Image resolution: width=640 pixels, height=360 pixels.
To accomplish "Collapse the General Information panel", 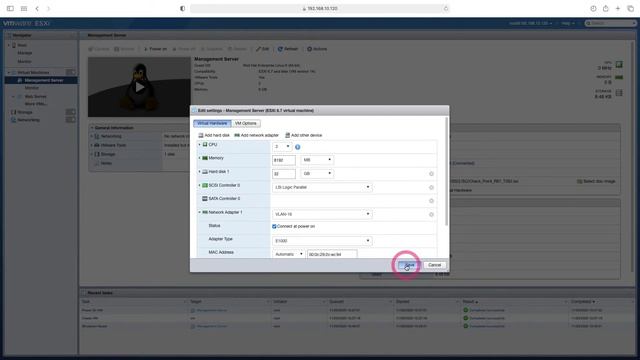I will click(92, 128).
